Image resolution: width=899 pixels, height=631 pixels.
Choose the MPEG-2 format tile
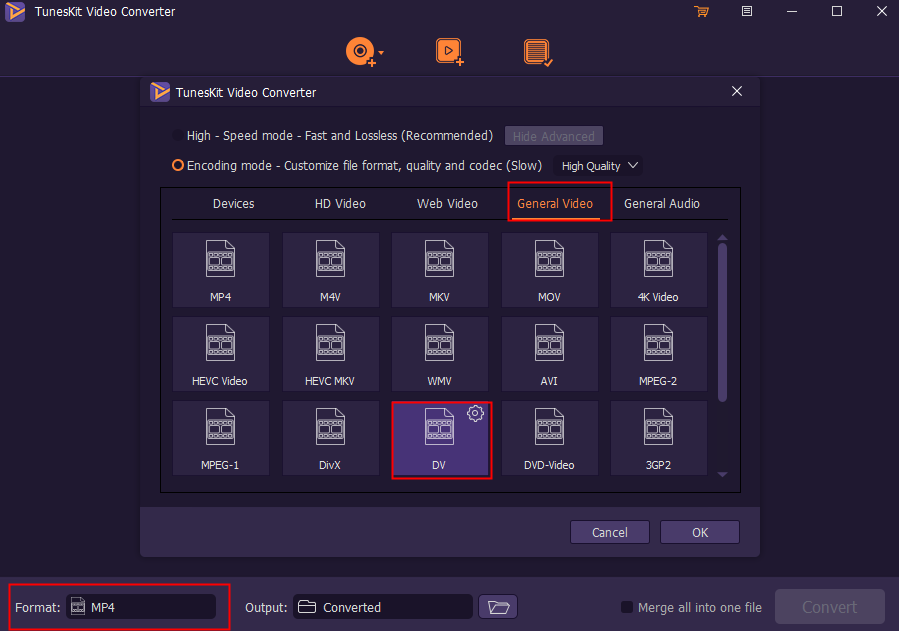[x=658, y=354]
